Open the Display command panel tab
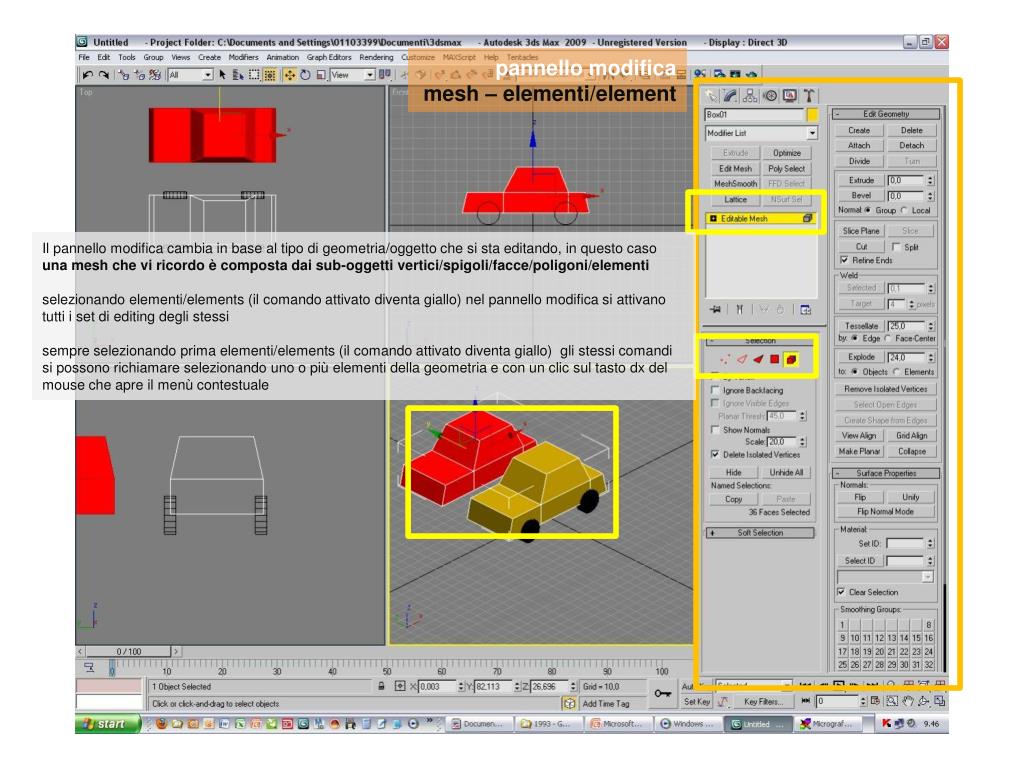The image size is (1024, 768). (x=790, y=96)
